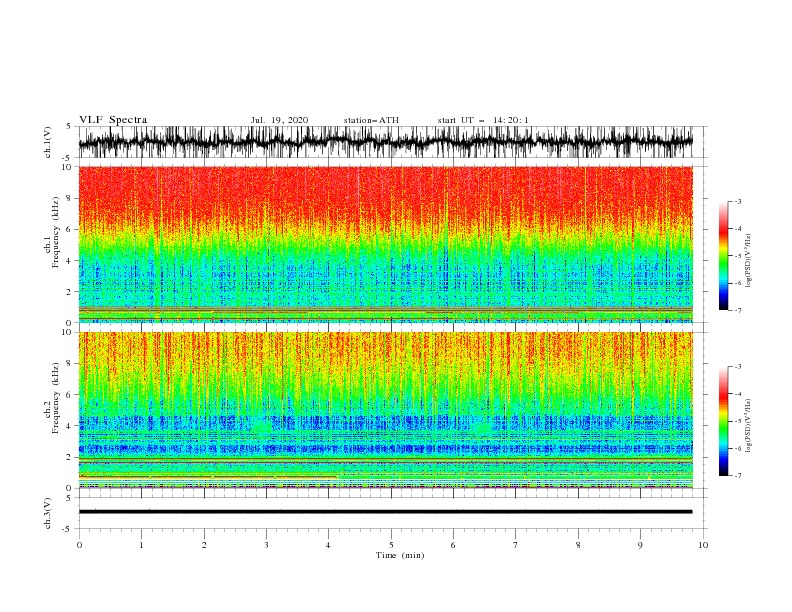Click the 'ch.3(V)' axis label
Screen dimensions: 792x612
[48, 513]
